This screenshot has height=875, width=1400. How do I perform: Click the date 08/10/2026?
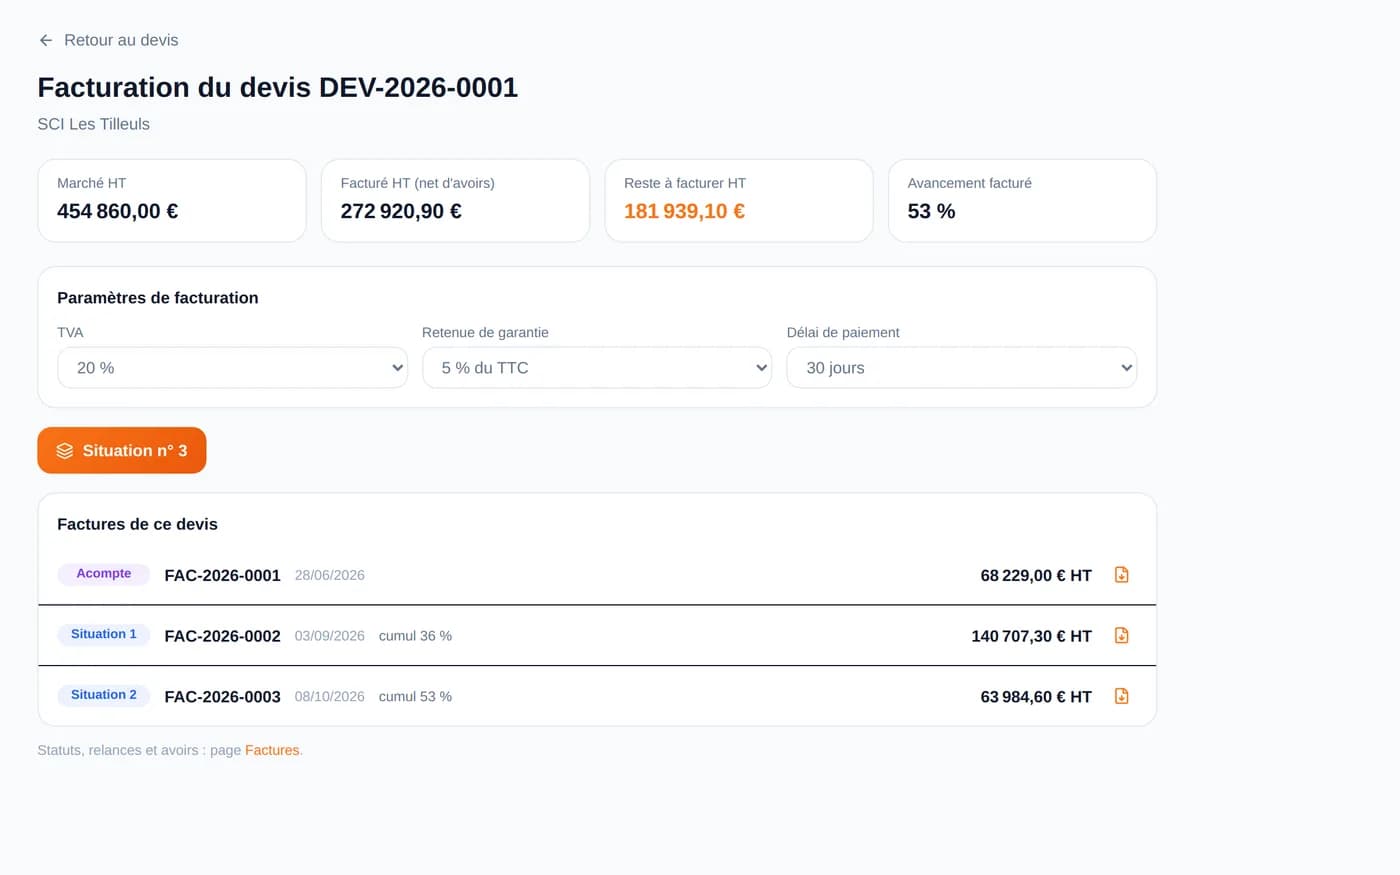pyautogui.click(x=330, y=697)
